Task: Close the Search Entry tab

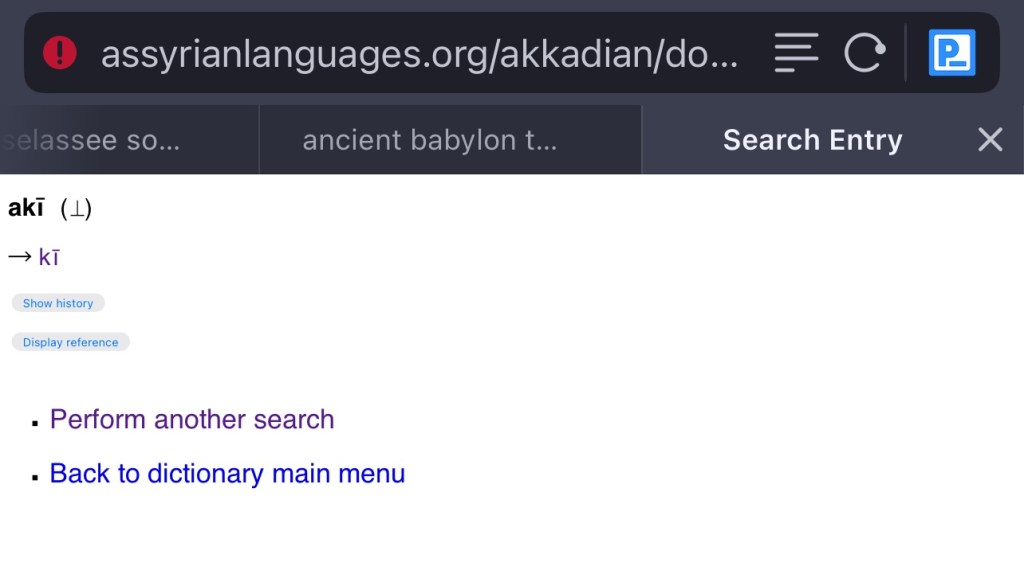Action: coord(990,140)
